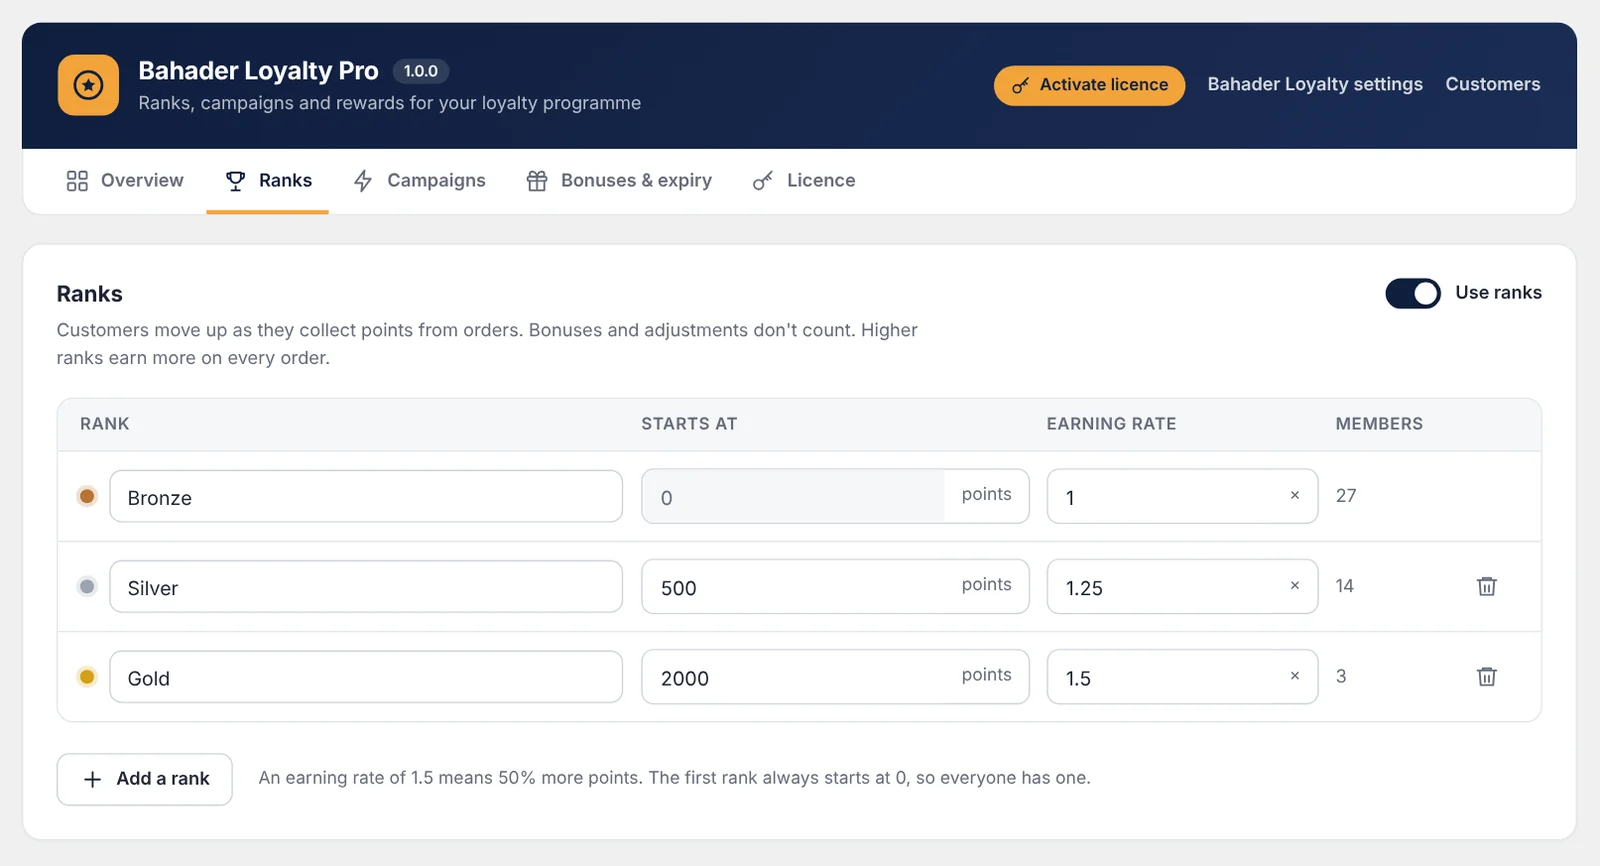The height and width of the screenshot is (866, 1600).
Task: Edit the Gold earning rate 1.5 field
Action: point(1182,677)
